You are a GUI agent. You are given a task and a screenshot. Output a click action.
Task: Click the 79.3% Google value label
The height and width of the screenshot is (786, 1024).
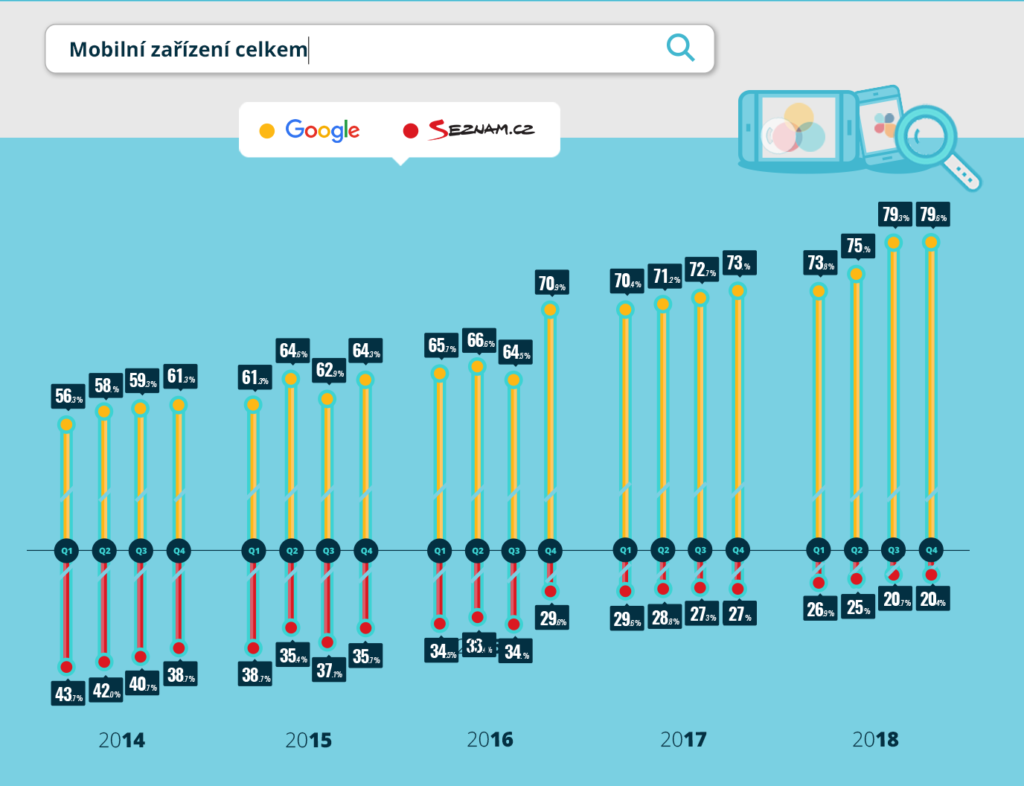tap(895, 214)
